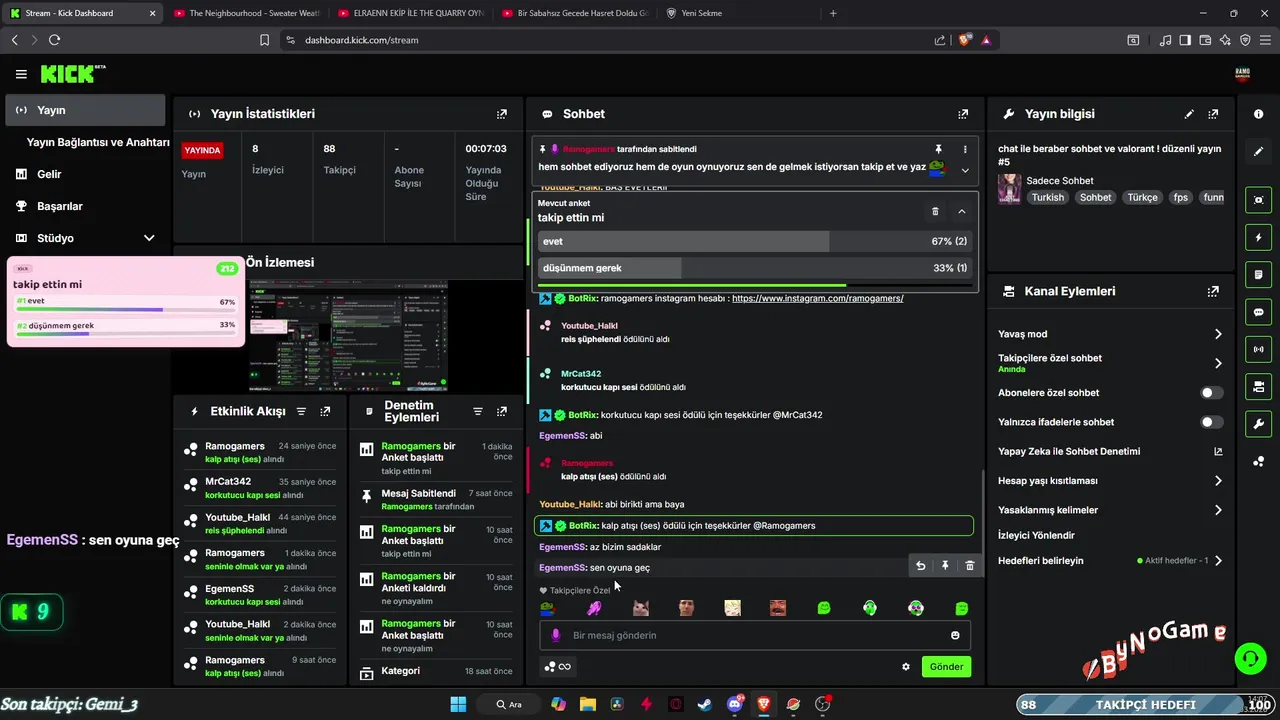Image resolution: width=1280 pixels, height=720 pixels.
Task: Click İzleyici Yönlendir action
Action: [x=1036, y=535]
